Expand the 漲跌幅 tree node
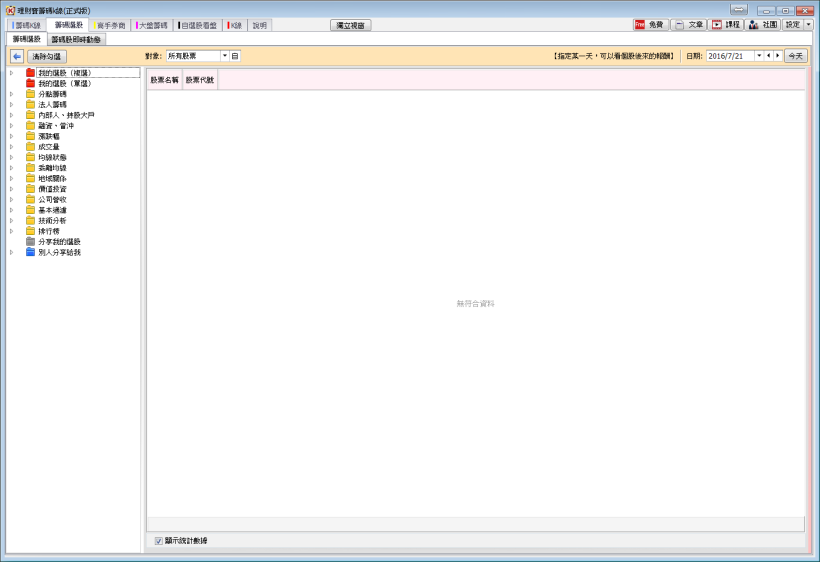The width and height of the screenshot is (820, 562). (x=12, y=136)
